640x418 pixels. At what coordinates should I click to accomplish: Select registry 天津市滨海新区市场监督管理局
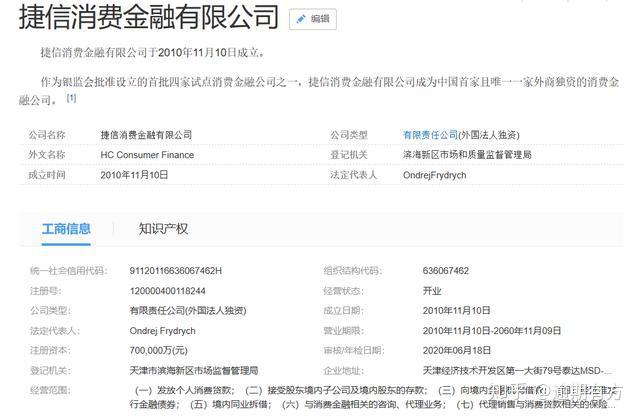tap(194, 371)
